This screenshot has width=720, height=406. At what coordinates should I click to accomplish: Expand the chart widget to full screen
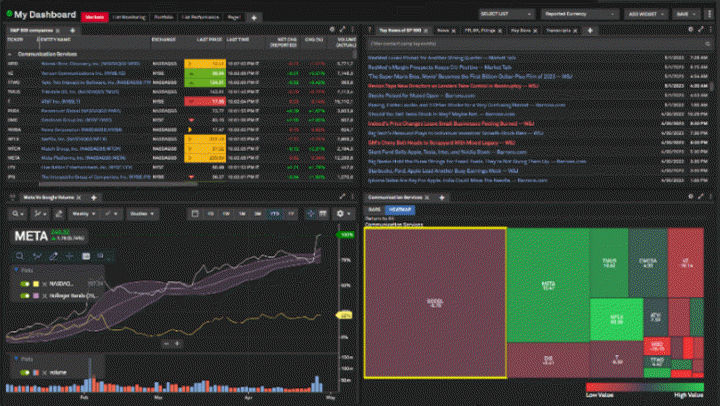point(342,197)
